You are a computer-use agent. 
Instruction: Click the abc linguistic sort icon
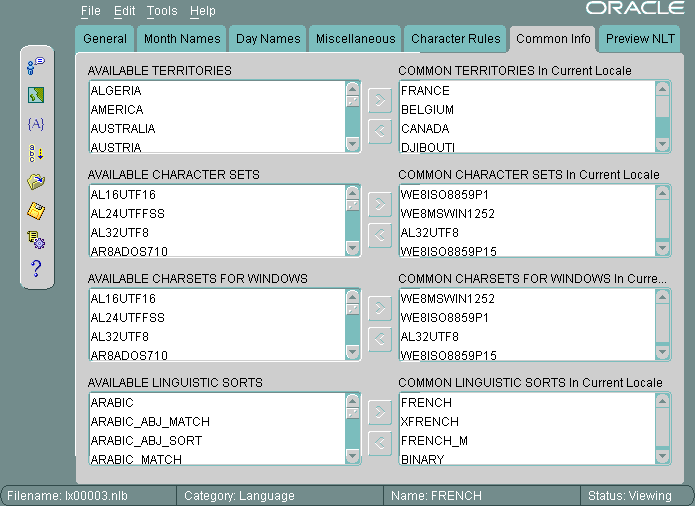click(x=36, y=153)
